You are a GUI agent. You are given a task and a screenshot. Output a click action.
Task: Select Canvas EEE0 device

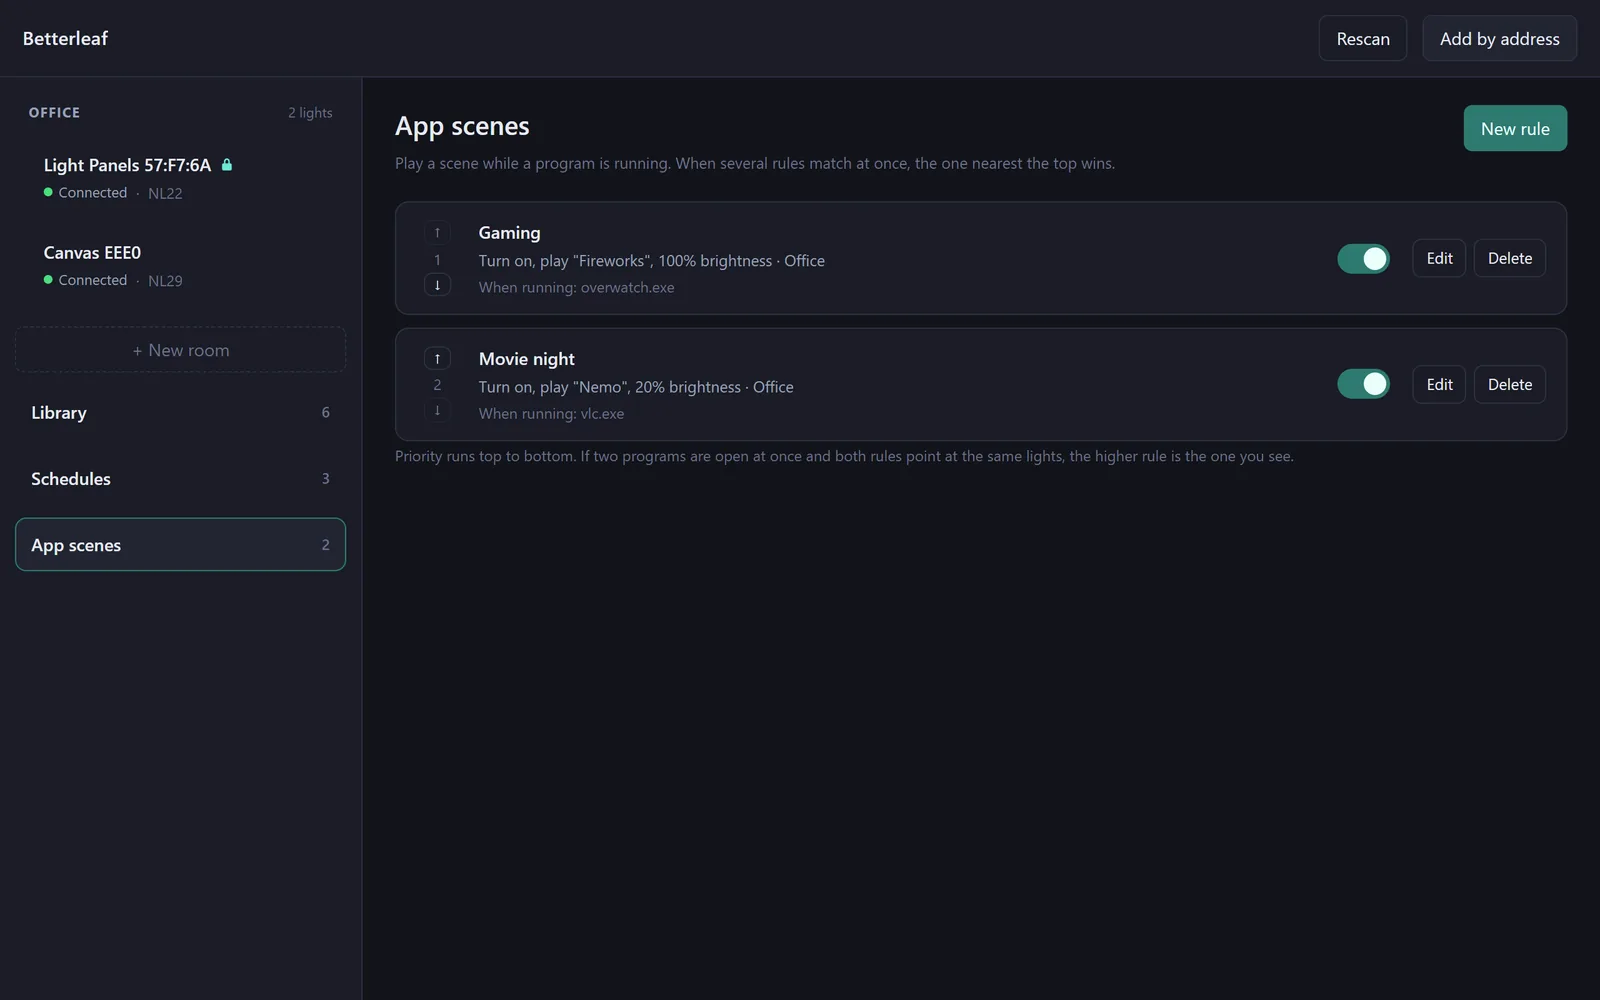(180, 266)
